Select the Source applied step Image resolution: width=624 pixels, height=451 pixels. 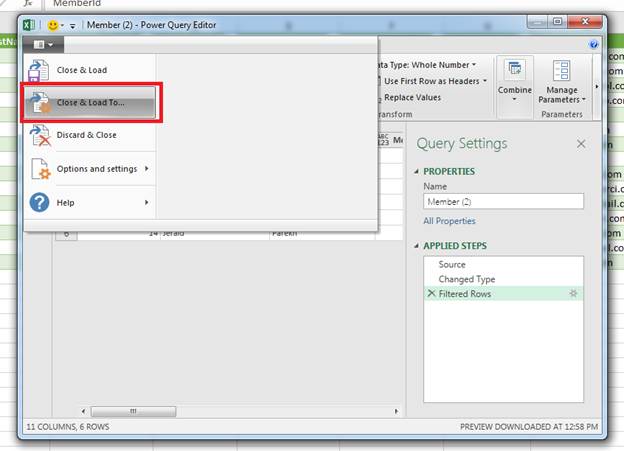pos(503,264)
